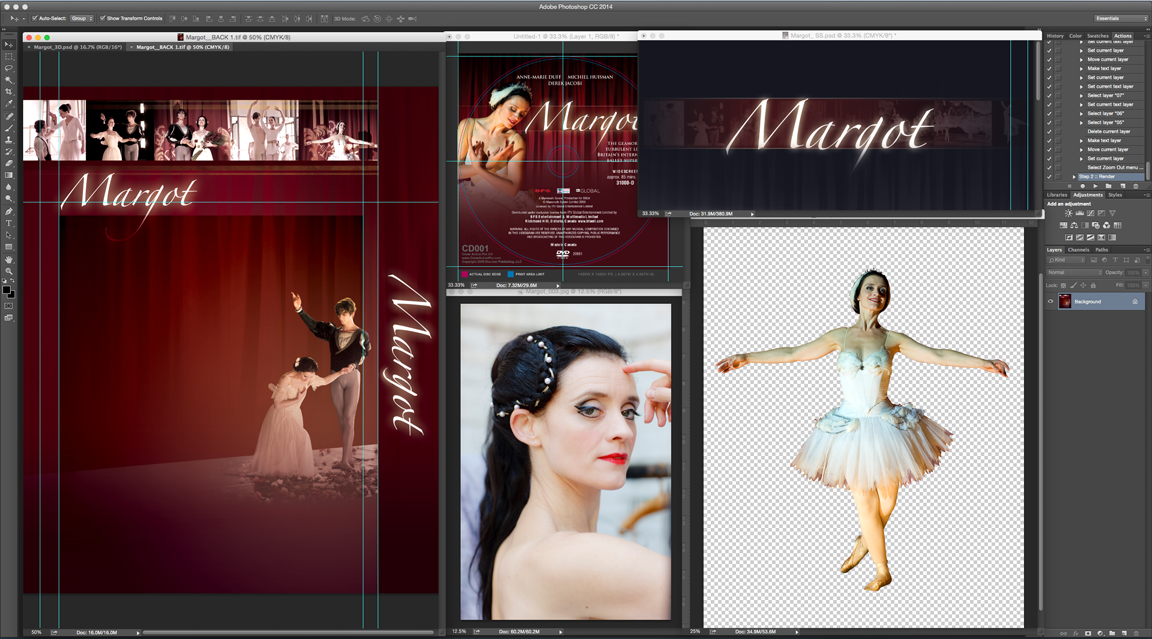This screenshot has width=1152, height=639.
Task: Create new action set folder icon
Action: pos(1109,186)
